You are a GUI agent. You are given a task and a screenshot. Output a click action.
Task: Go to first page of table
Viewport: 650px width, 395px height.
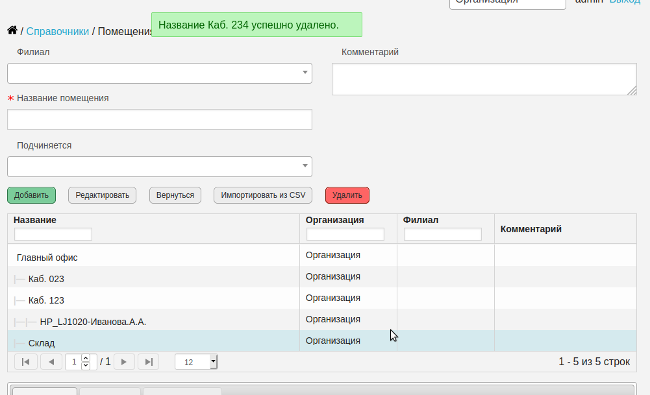(26, 362)
